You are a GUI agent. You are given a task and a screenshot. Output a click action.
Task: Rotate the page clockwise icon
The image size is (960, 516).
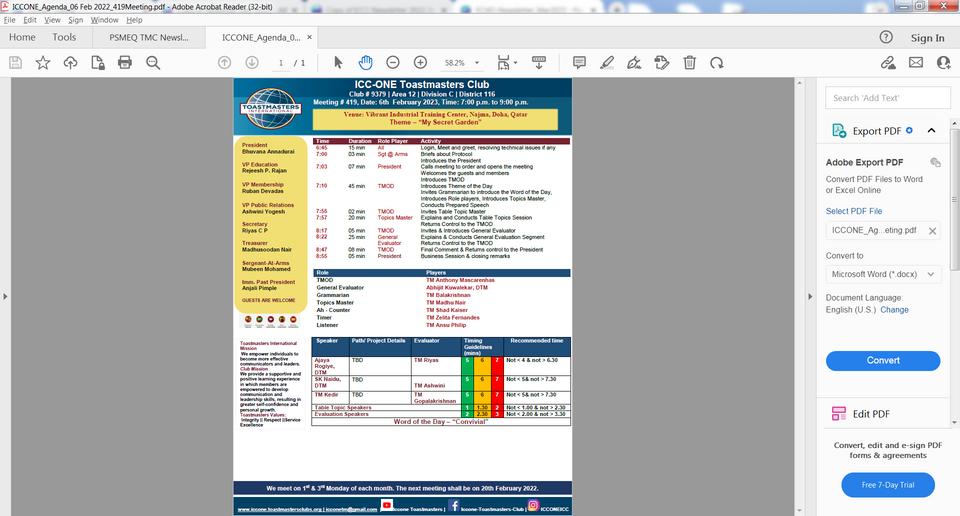coord(717,62)
